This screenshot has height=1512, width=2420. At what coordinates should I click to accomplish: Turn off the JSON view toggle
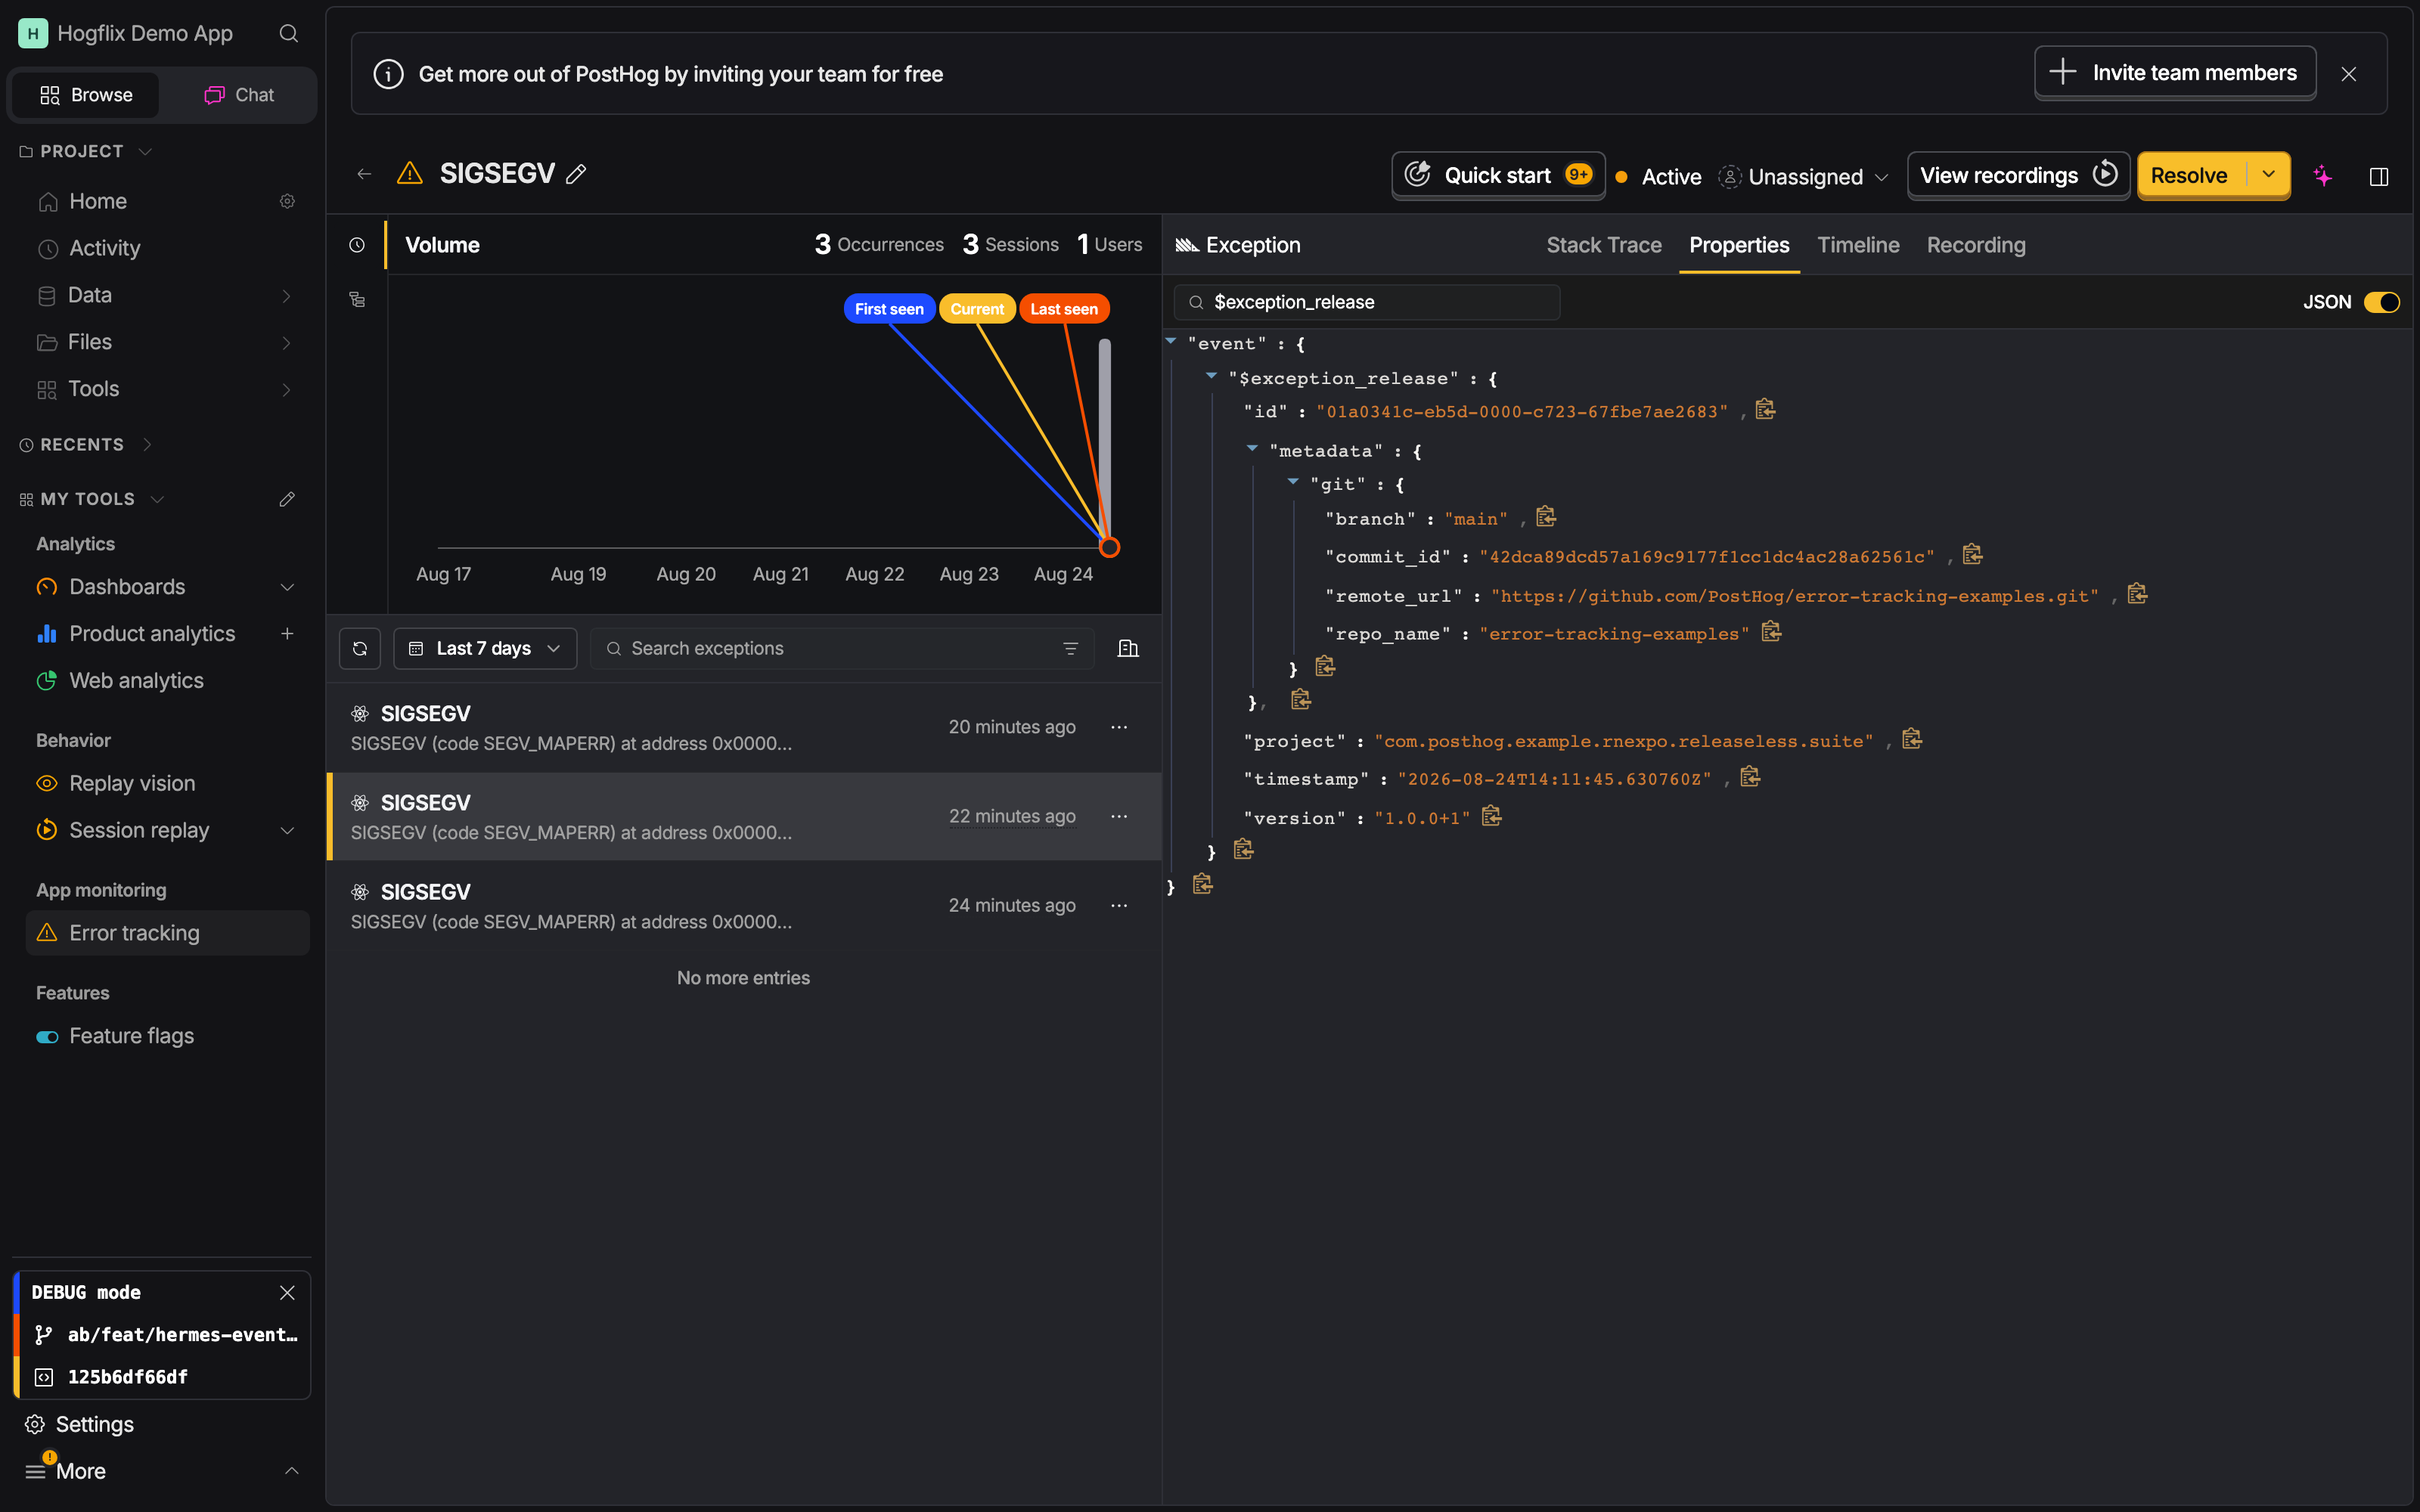coord(2381,302)
